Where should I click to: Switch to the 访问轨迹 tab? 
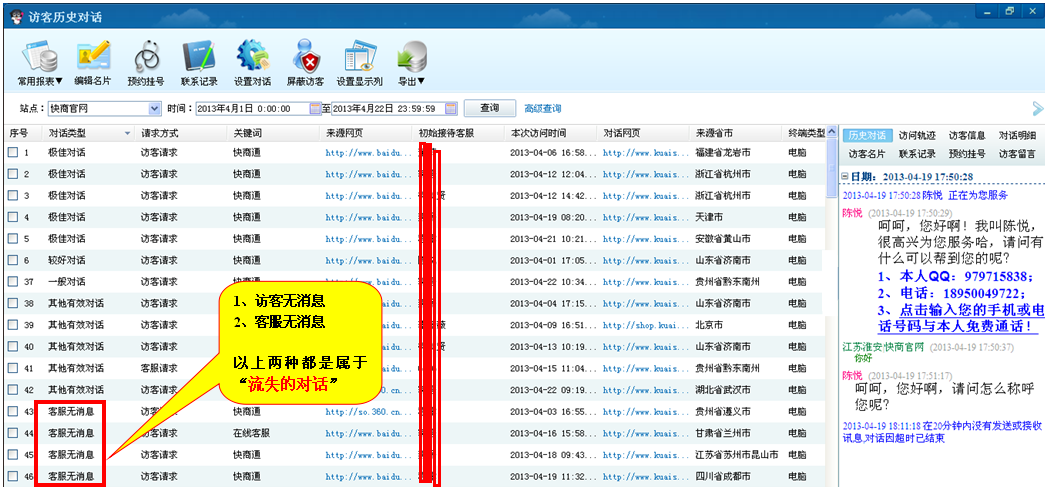point(916,136)
